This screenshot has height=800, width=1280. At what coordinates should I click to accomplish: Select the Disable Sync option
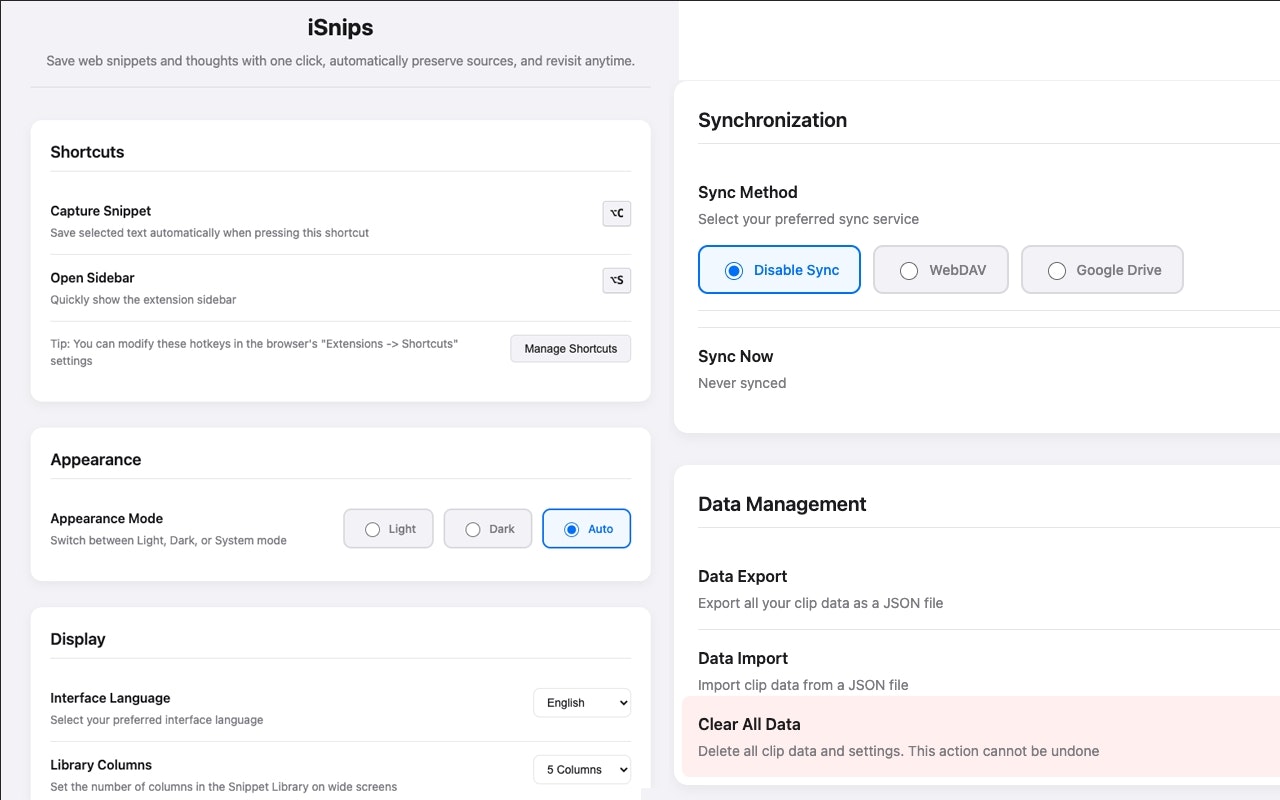pos(779,269)
